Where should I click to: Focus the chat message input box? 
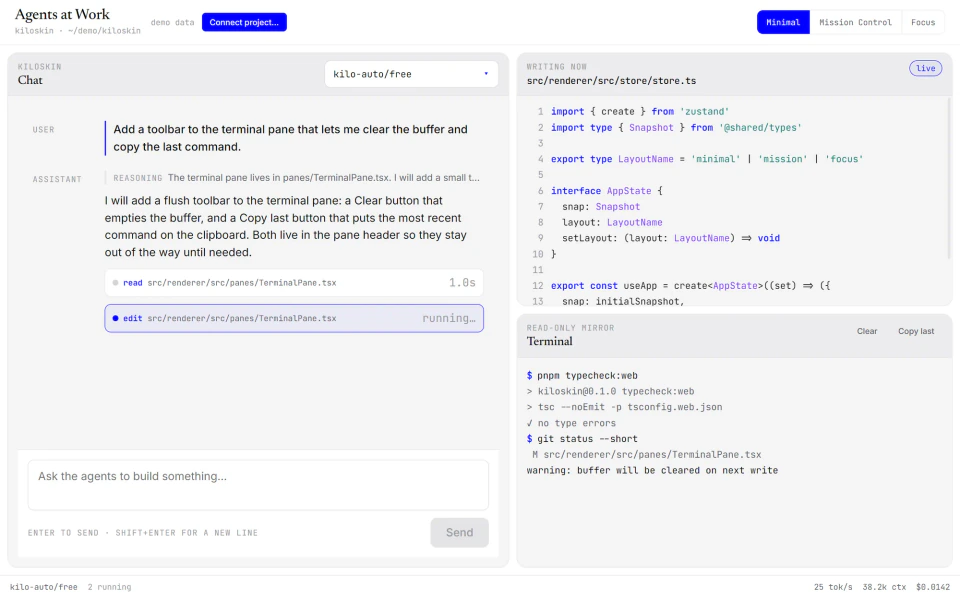(258, 485)
